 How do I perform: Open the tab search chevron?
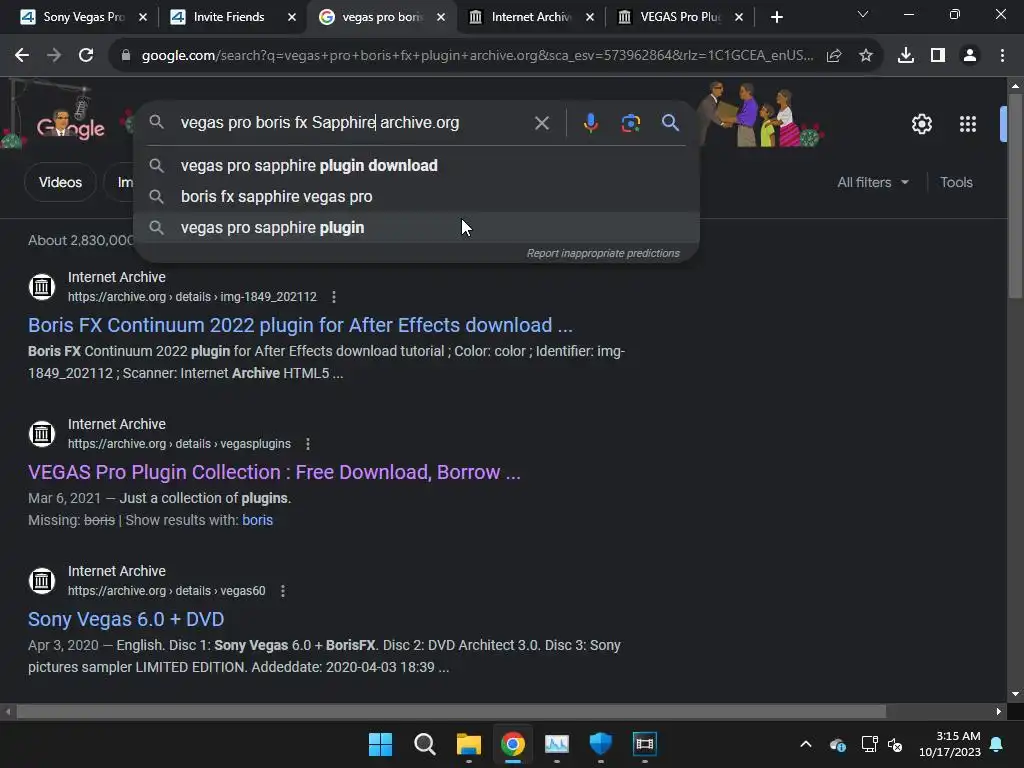tap(863, 14)
